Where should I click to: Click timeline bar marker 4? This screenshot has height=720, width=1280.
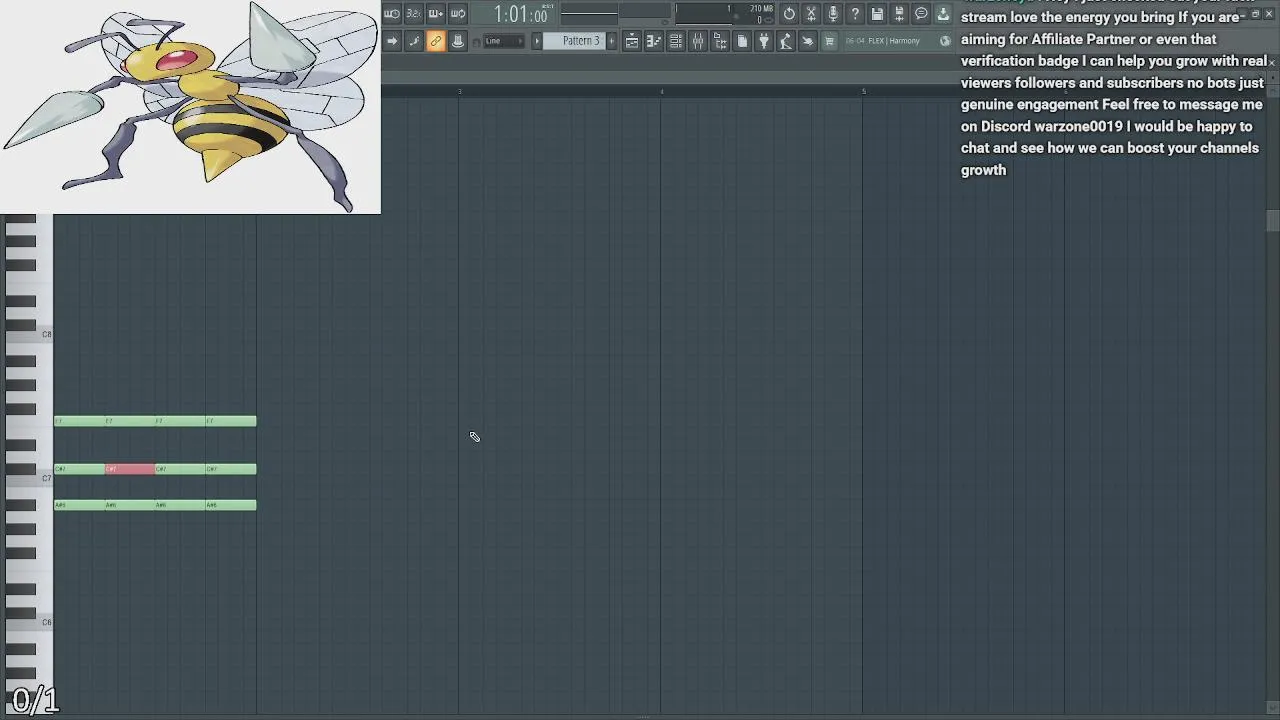tap(662, 91)
